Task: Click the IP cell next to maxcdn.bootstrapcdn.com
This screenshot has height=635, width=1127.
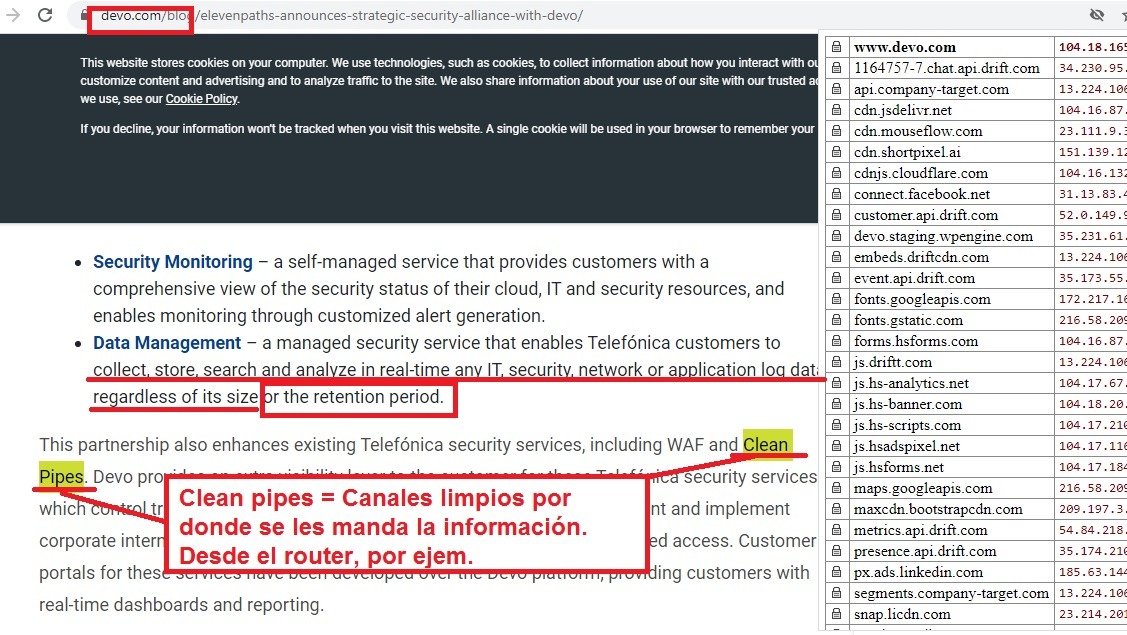Action: [x=1091, y=509]
